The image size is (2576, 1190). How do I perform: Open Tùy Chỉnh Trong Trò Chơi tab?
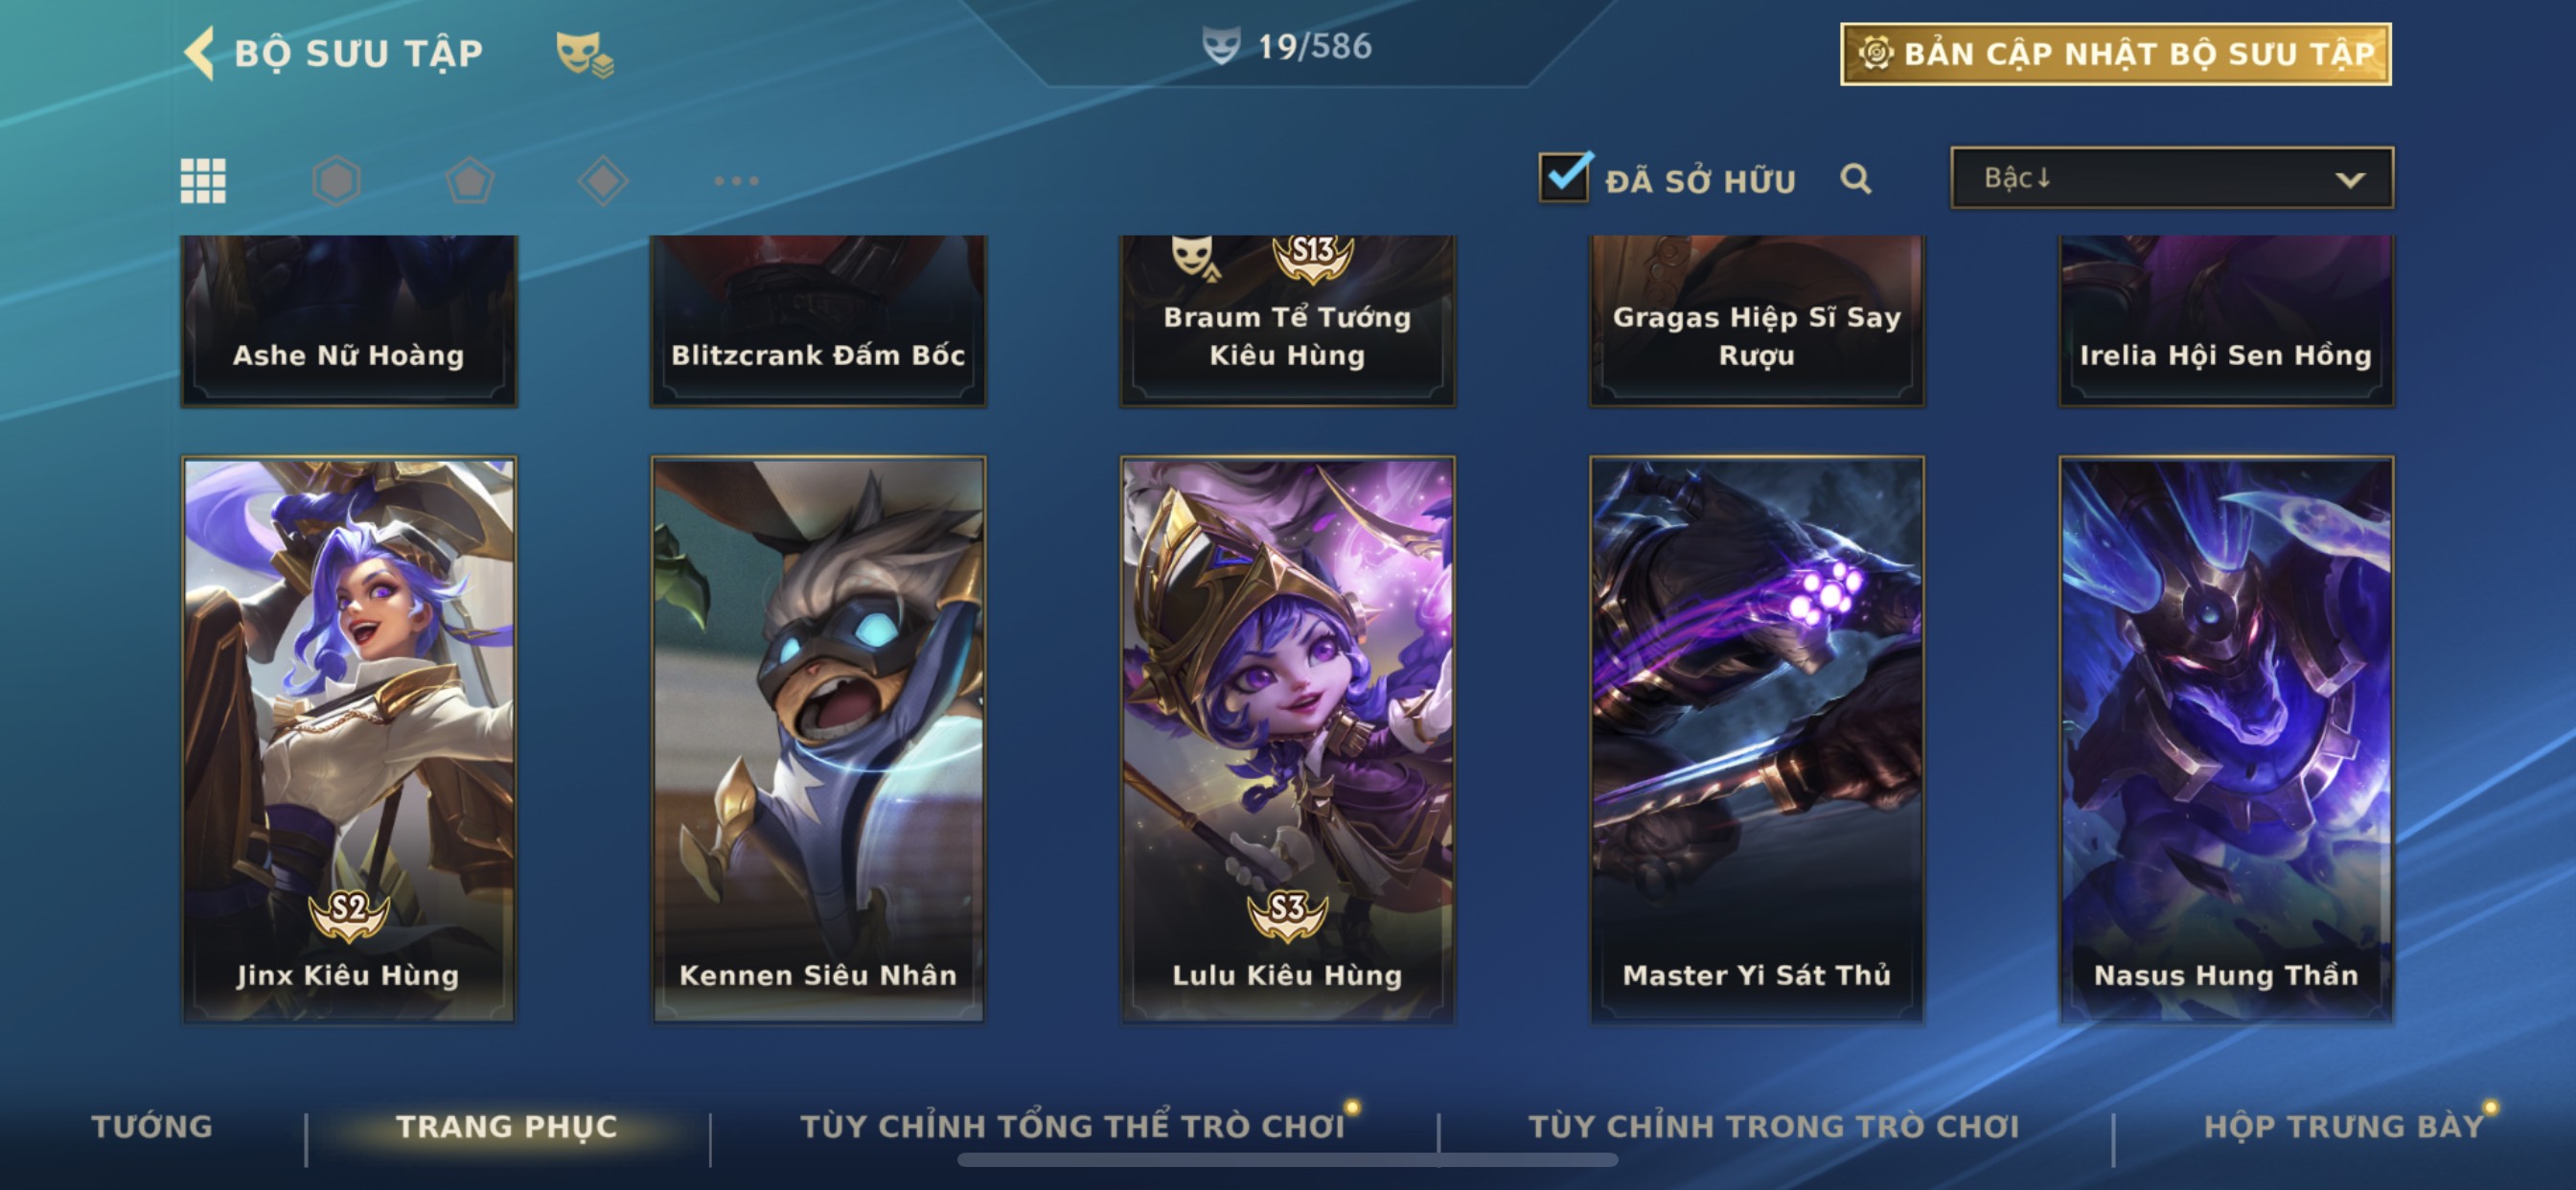point(1774,1126)
